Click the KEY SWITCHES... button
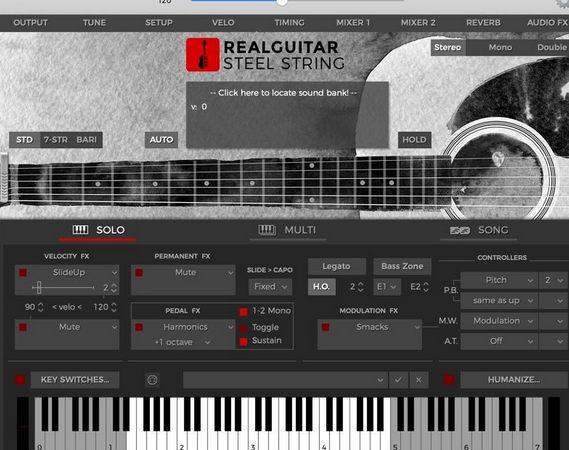 coord(75,380)
